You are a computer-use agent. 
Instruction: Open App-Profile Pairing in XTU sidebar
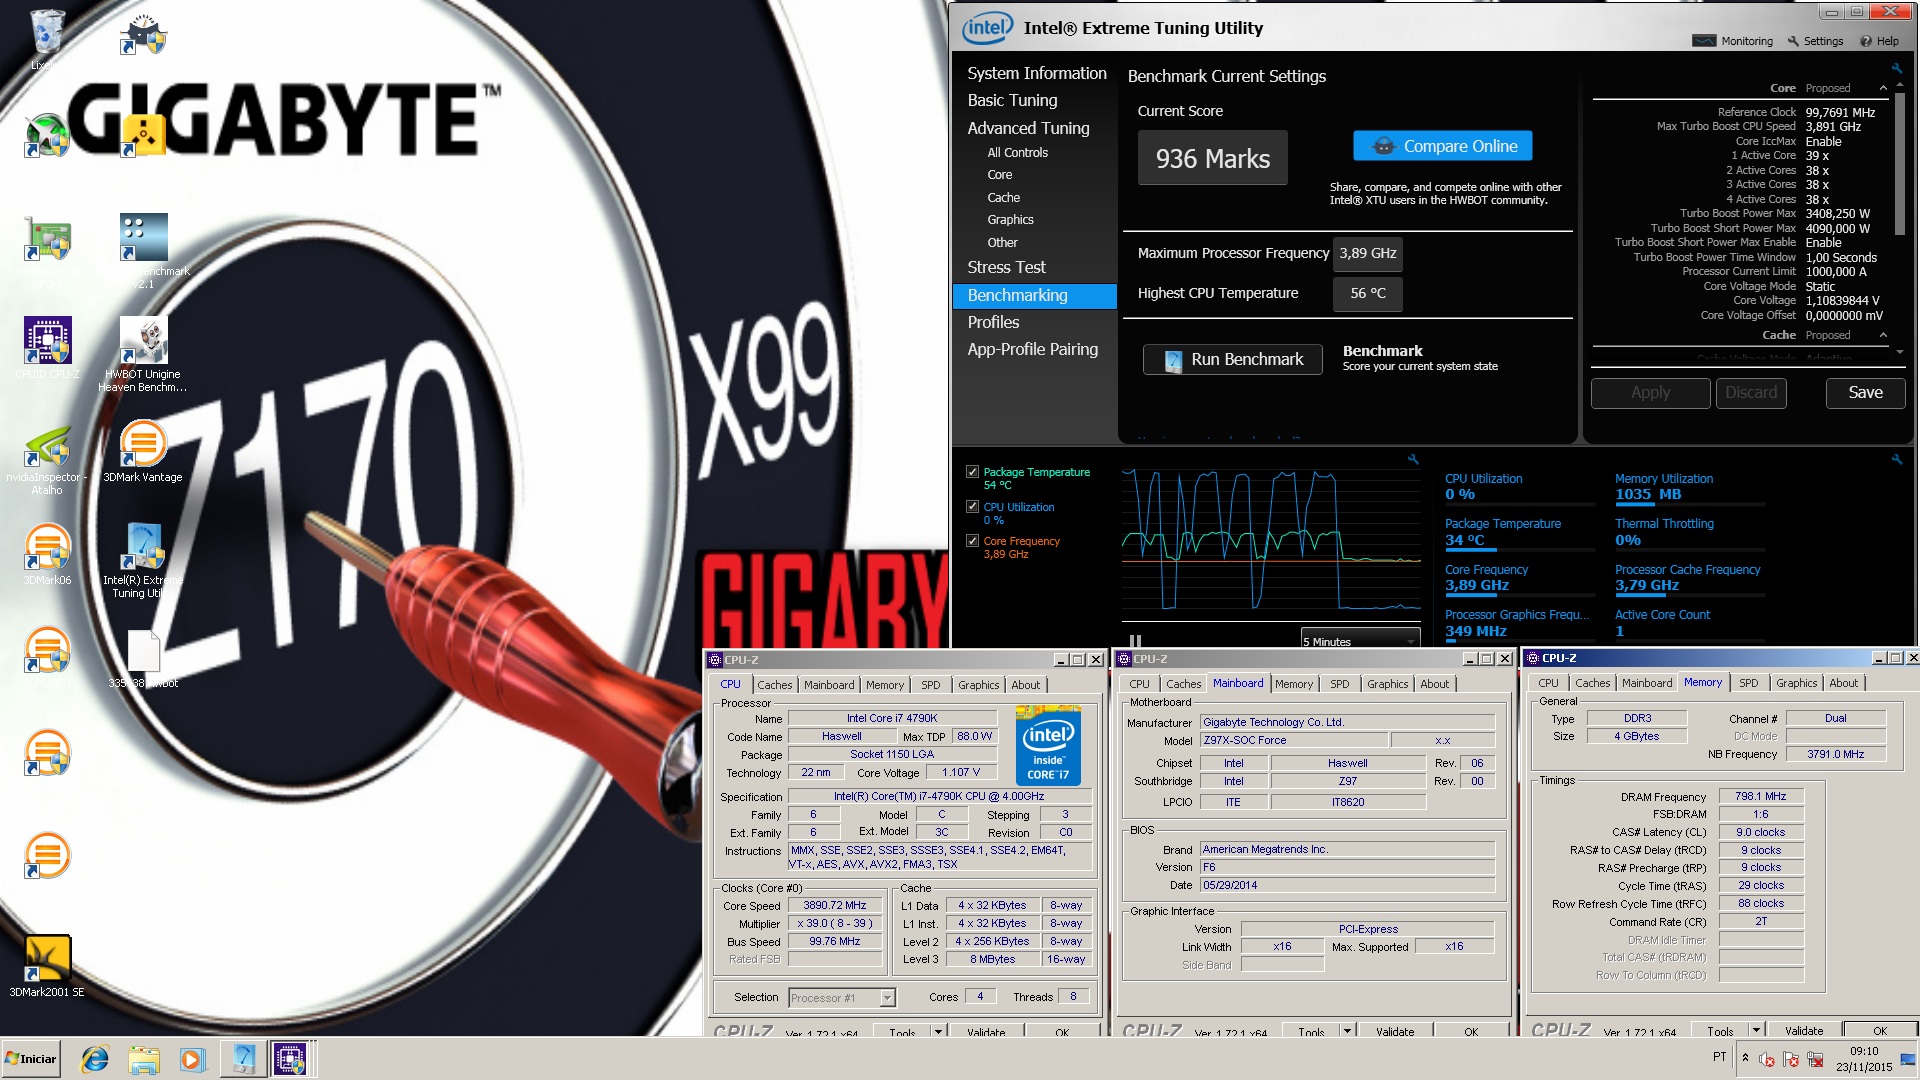click(x=1033, y=349)
